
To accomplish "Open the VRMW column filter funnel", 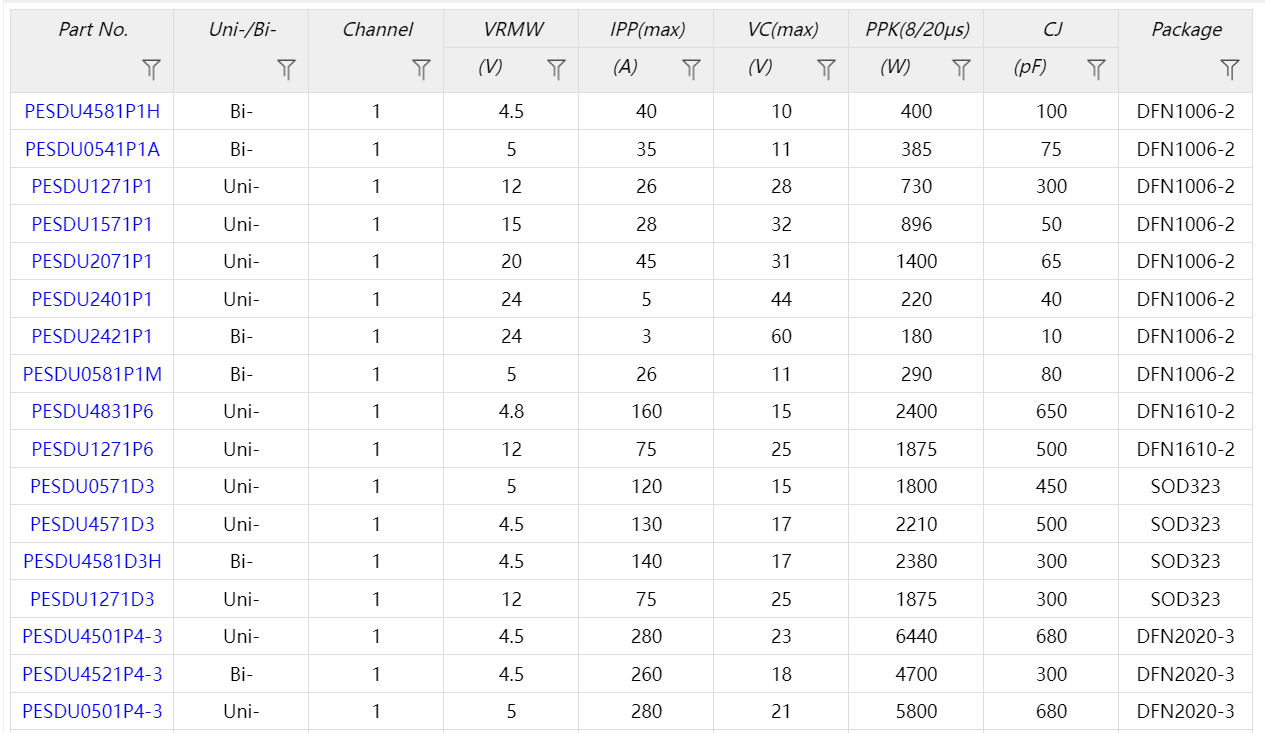I will click(556, 69).
